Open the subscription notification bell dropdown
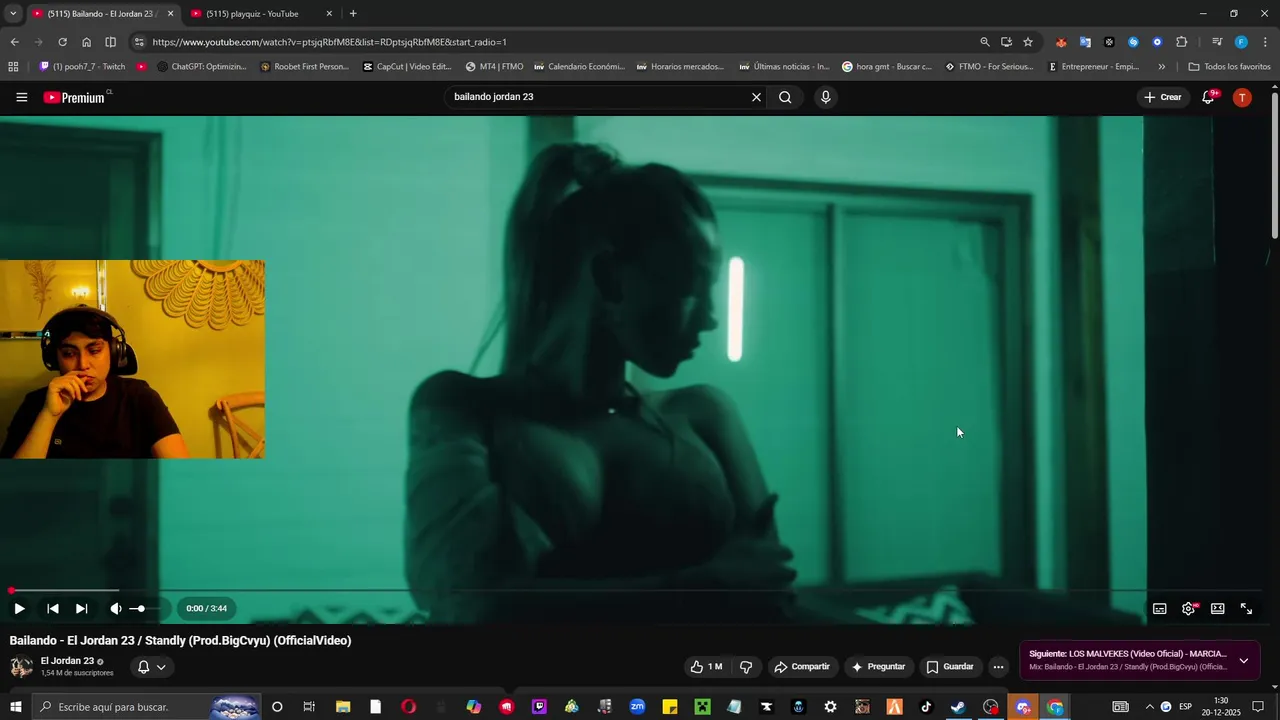1280x720 pixels. 151,667
